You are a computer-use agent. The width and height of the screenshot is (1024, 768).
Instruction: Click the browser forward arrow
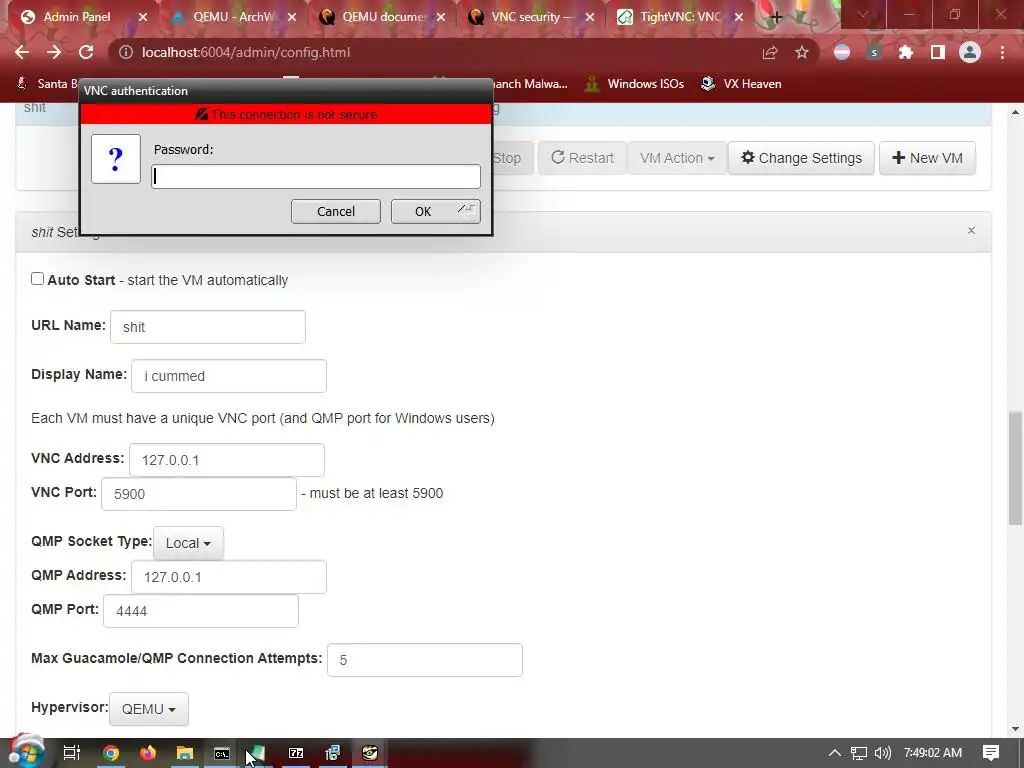click(x=54, y=52)
